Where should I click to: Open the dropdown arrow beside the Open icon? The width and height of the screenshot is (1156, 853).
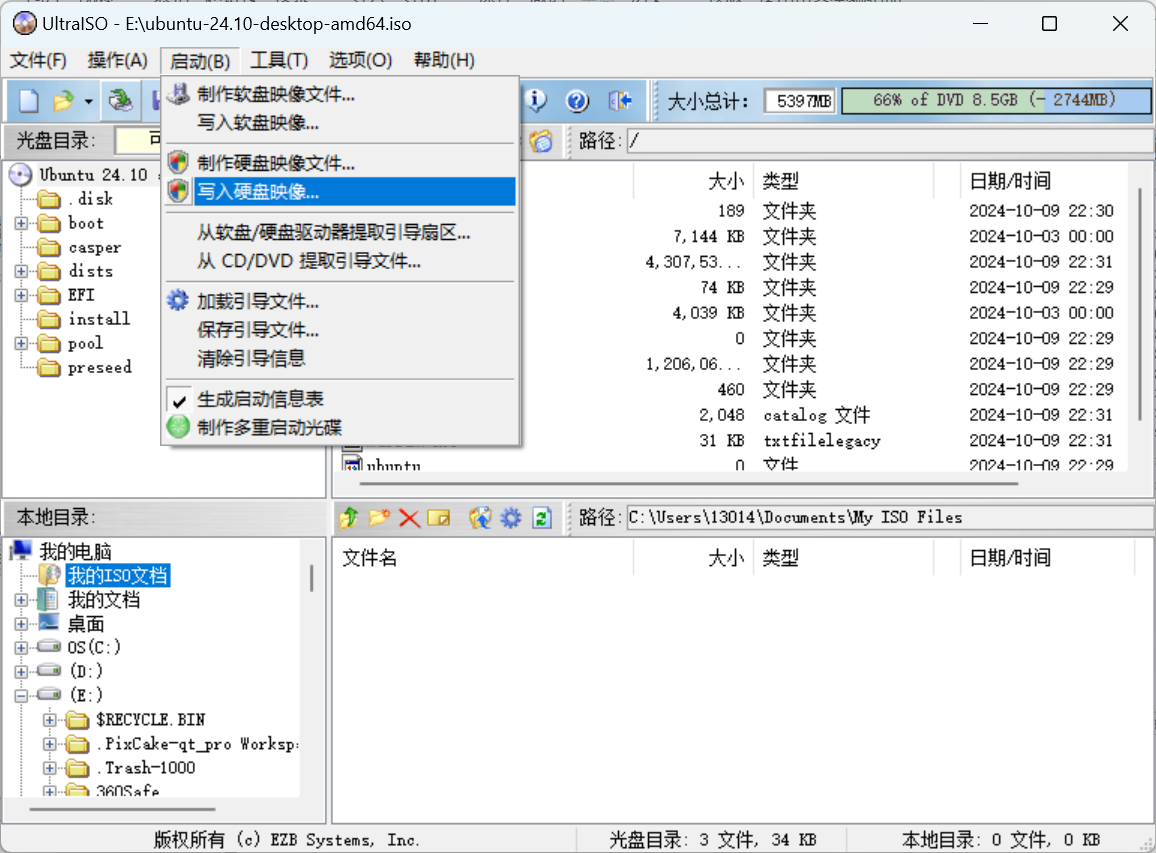[88, 101]
